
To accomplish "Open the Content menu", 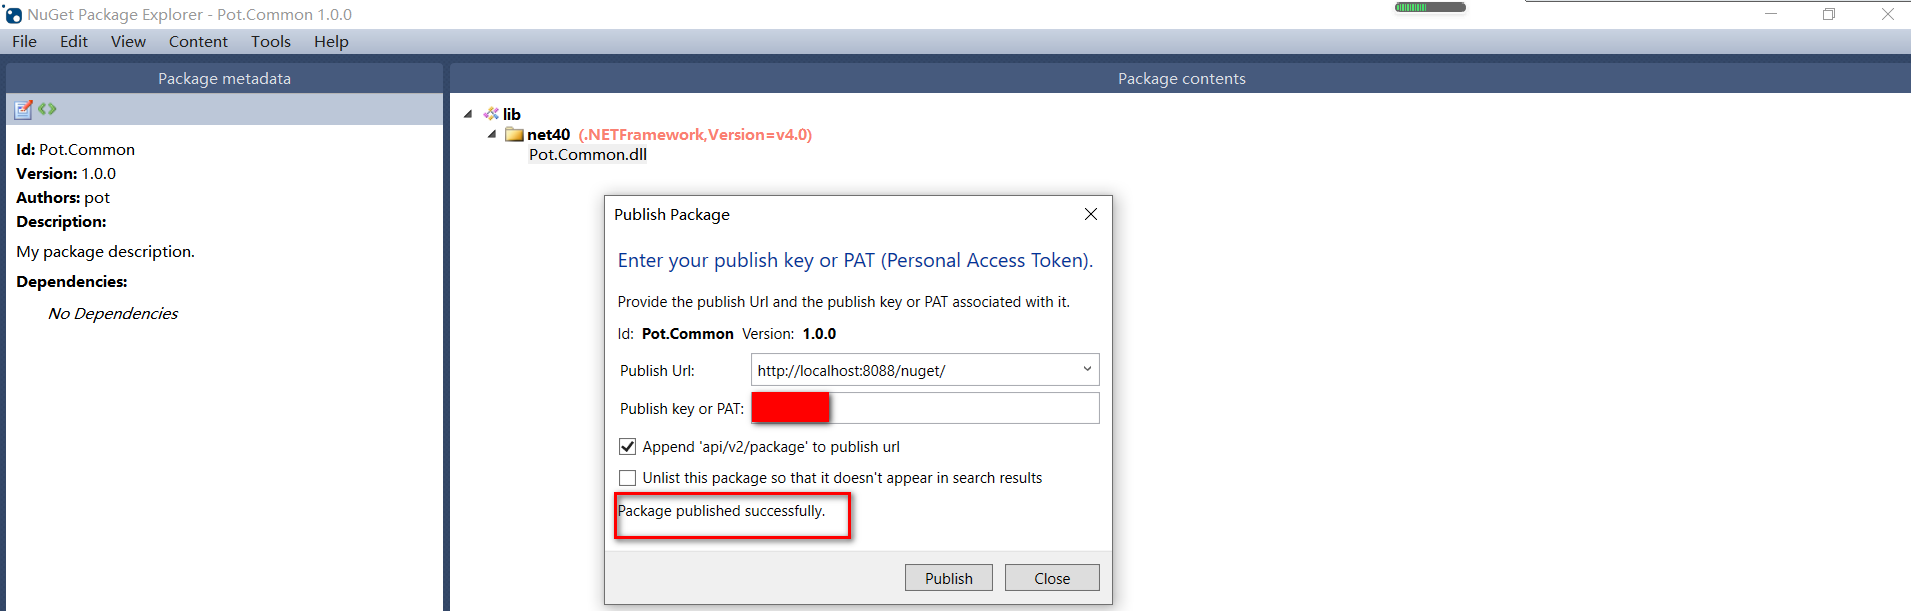I will point(198,41).
